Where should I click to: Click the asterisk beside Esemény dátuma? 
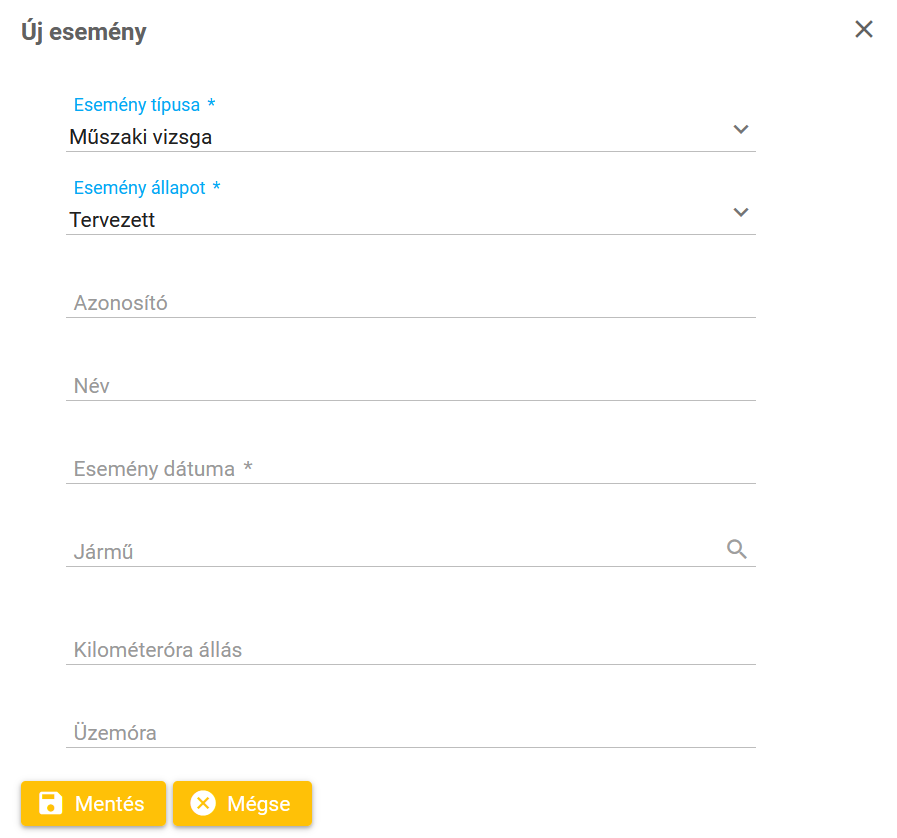click(x=248, y=468)
